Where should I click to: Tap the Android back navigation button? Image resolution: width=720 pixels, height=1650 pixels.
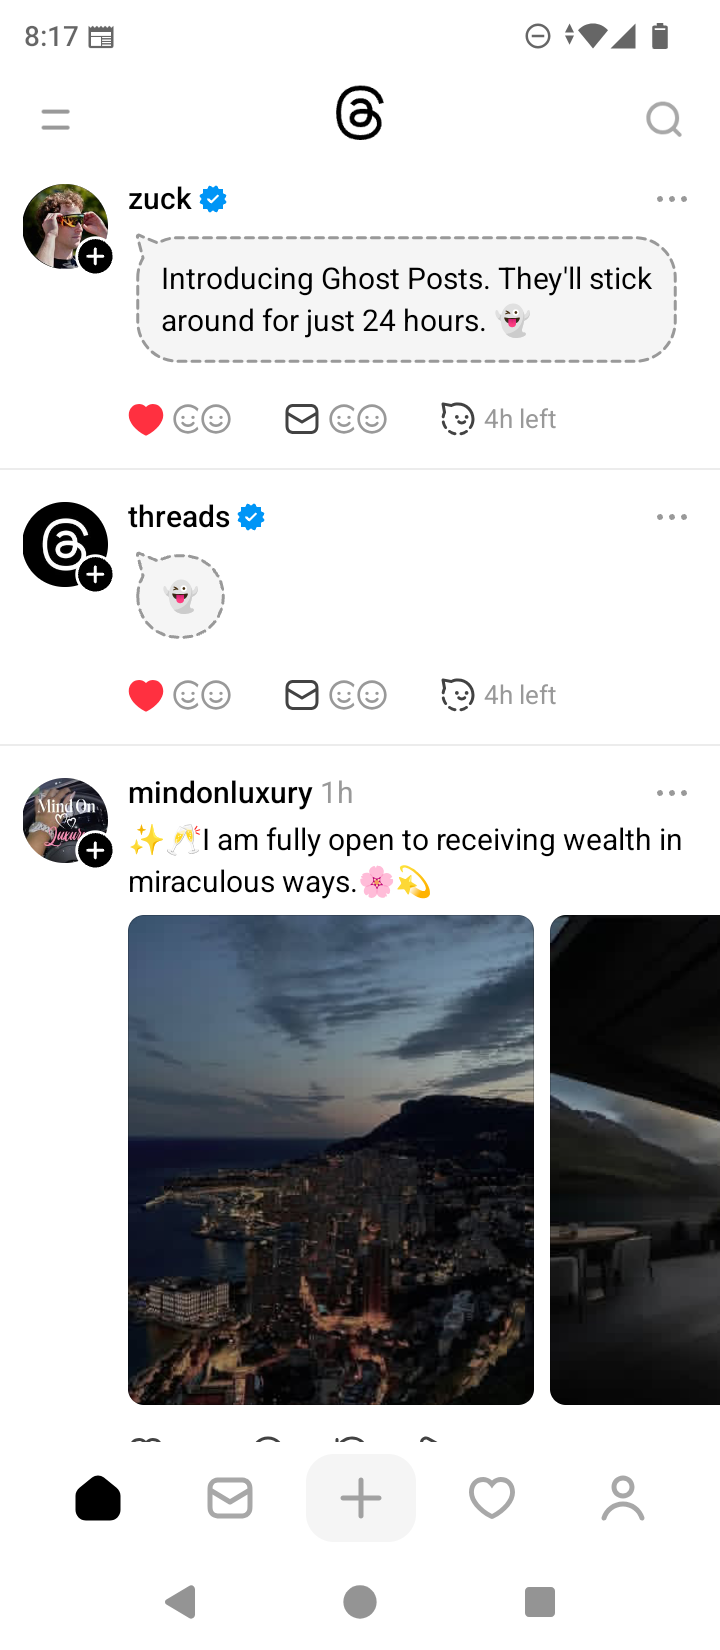click(181, 1602)
